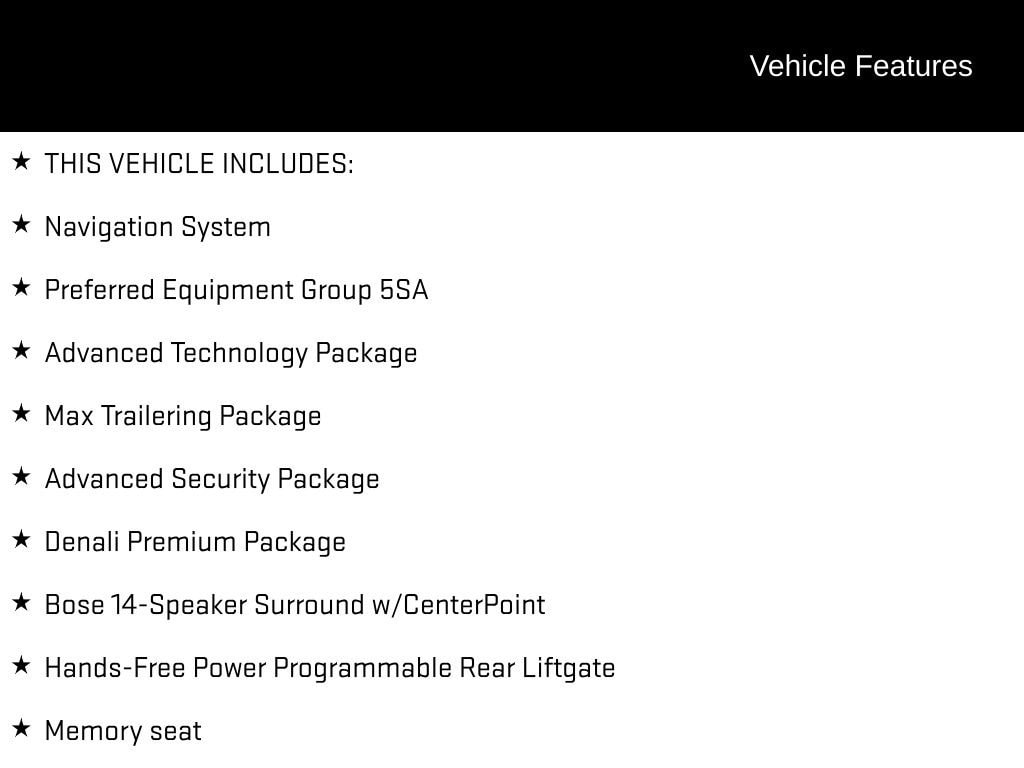The width and height of the screenshot is (1024, 768).
Task: Select the Advanced Technology Package entry
Action: (x=231, y=353)
